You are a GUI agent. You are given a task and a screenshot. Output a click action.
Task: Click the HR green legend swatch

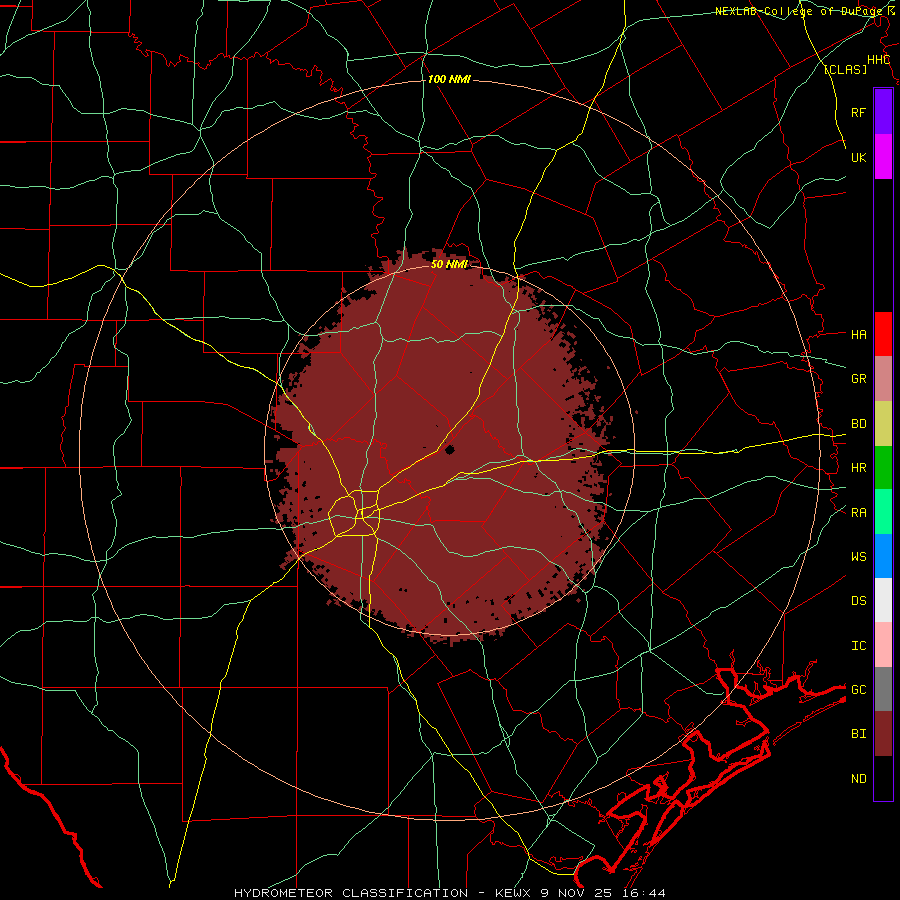click(x=883, y=468)
